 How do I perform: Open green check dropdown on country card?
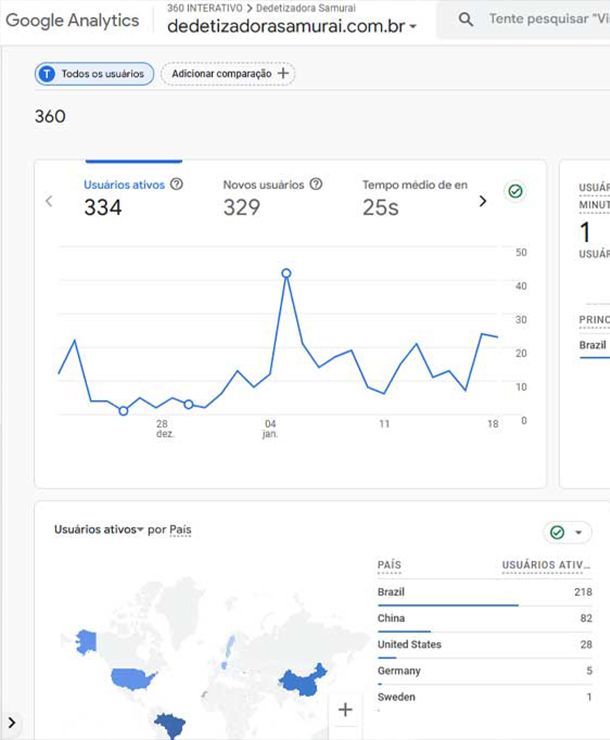coord(567,532)
